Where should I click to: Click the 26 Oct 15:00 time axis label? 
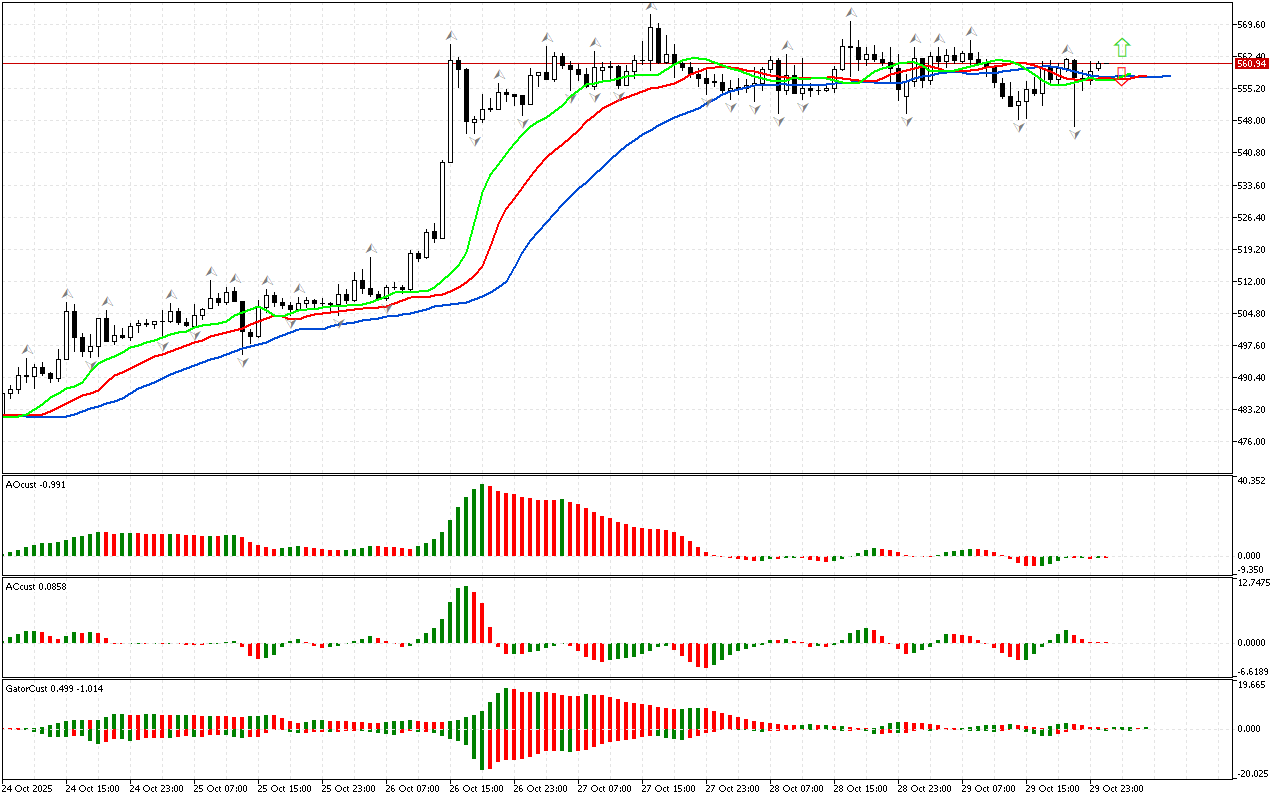pyautogui.click(x=476, y=789)
